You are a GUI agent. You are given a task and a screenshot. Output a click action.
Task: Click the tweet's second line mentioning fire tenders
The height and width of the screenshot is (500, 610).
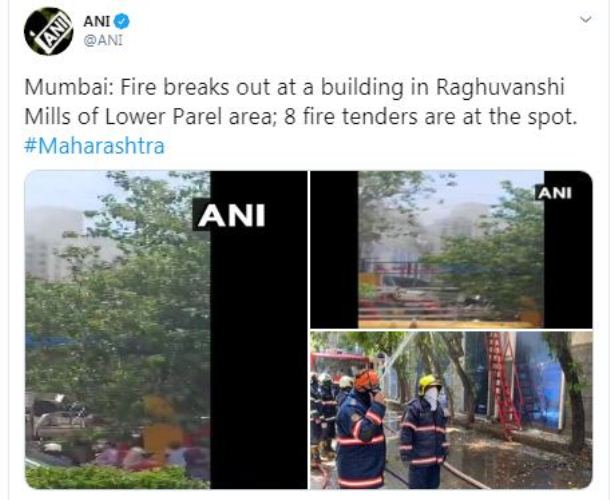click(x=300, y=116)
